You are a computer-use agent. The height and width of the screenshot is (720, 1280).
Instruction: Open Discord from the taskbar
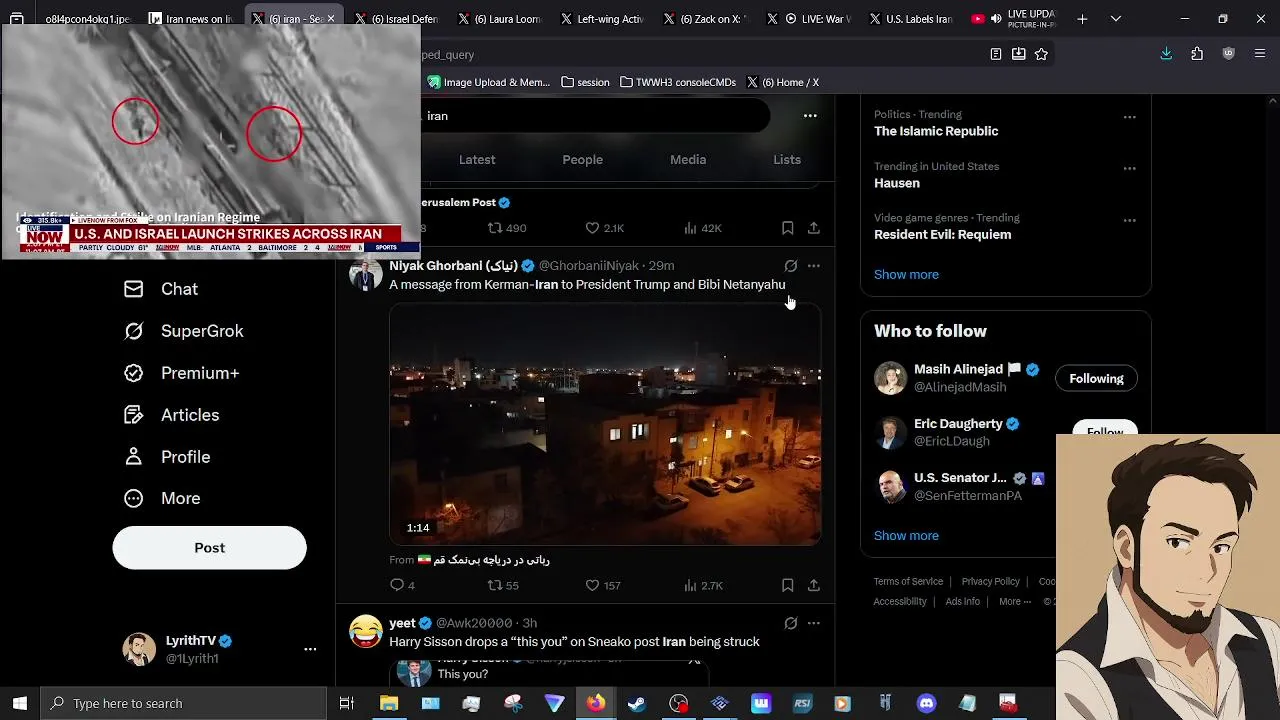[926, 703]
